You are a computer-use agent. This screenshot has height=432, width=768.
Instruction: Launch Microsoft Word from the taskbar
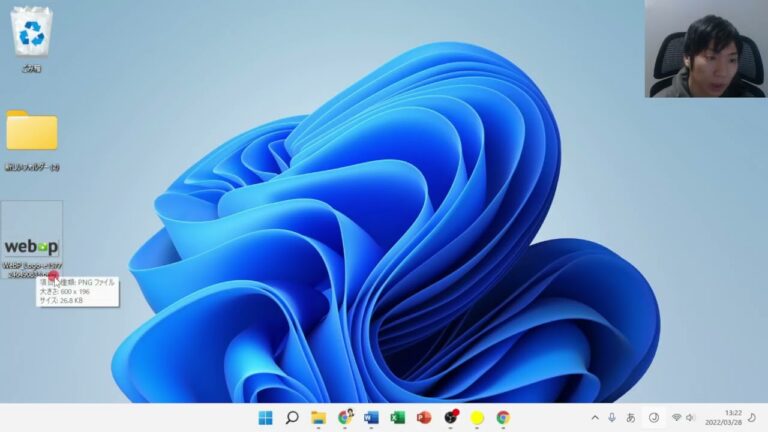pos(371,418)
